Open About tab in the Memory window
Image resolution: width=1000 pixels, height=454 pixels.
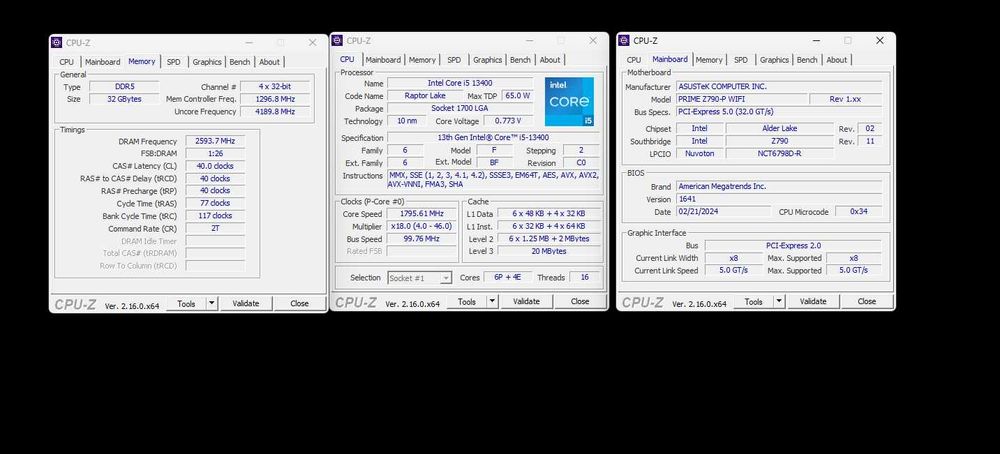pos(269,62)
